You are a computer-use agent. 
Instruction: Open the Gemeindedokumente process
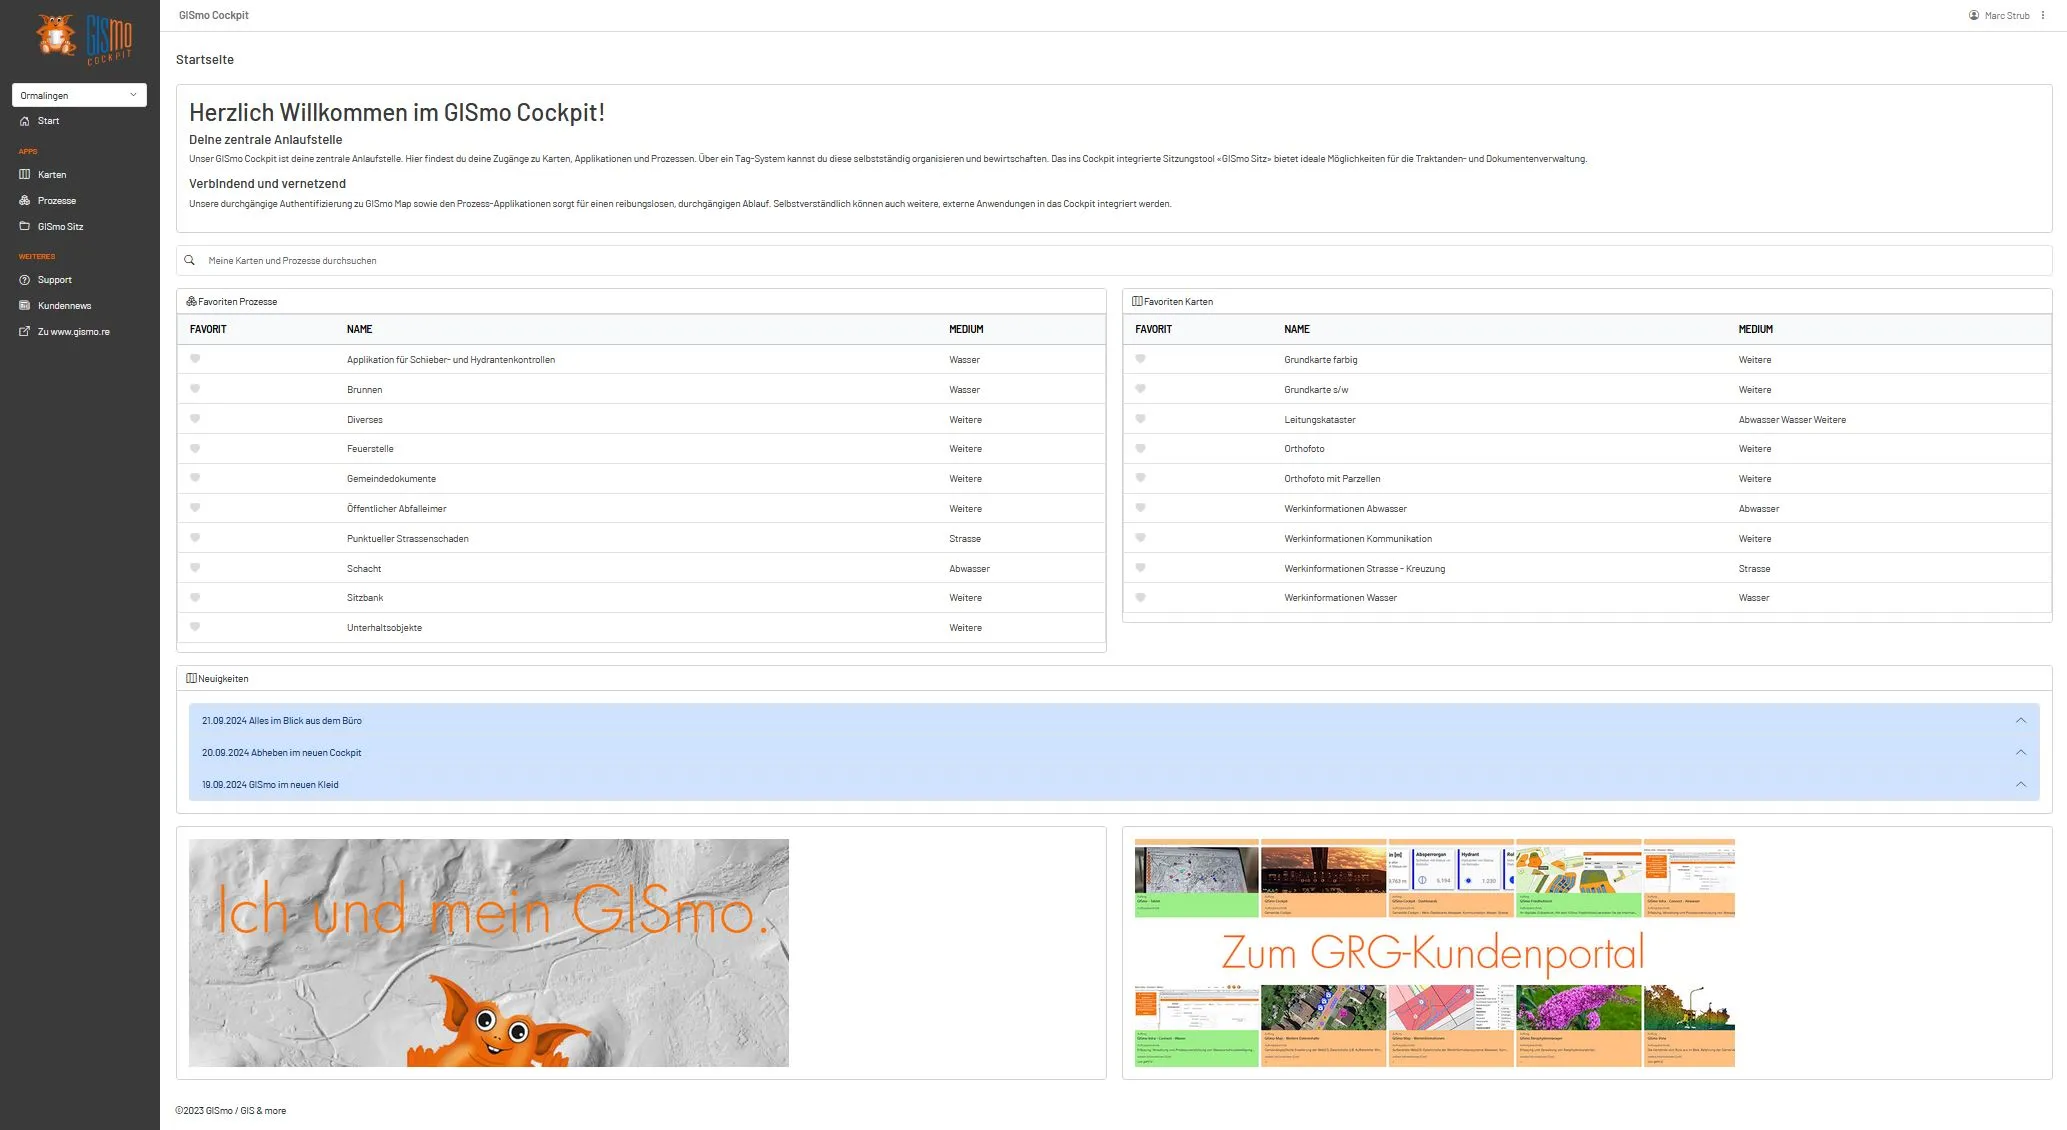(x=391, y=479)
